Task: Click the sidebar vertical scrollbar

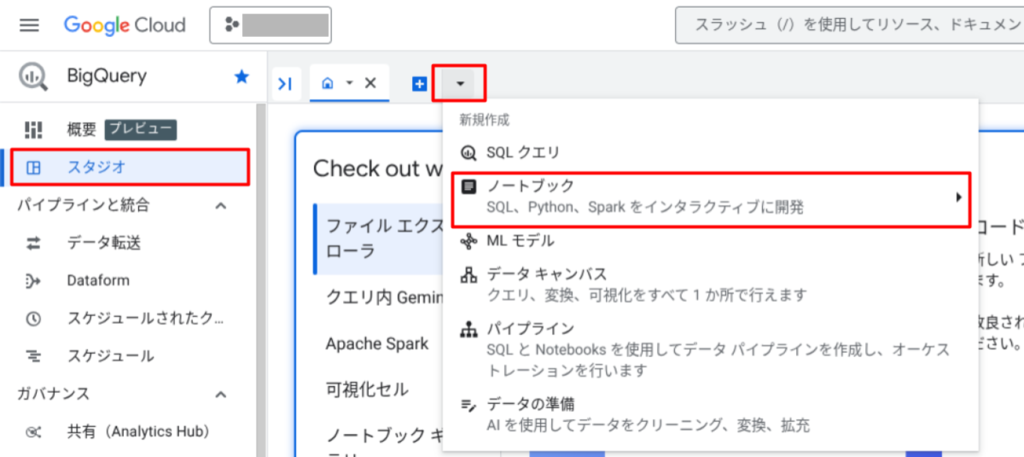Action: [261, 279]
